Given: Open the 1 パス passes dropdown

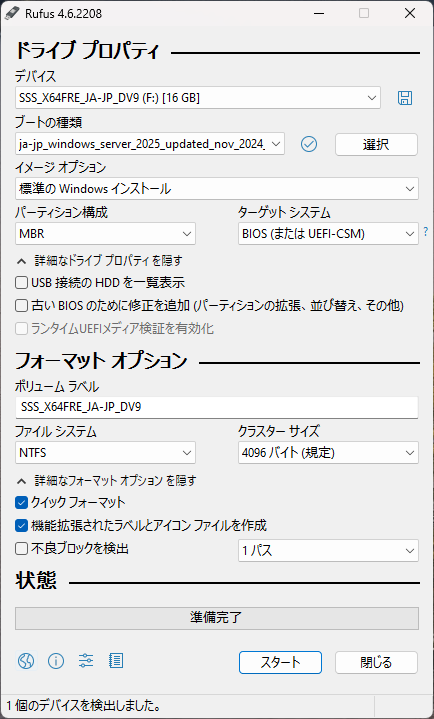Looking at the screenshot, I should (328, 551).
